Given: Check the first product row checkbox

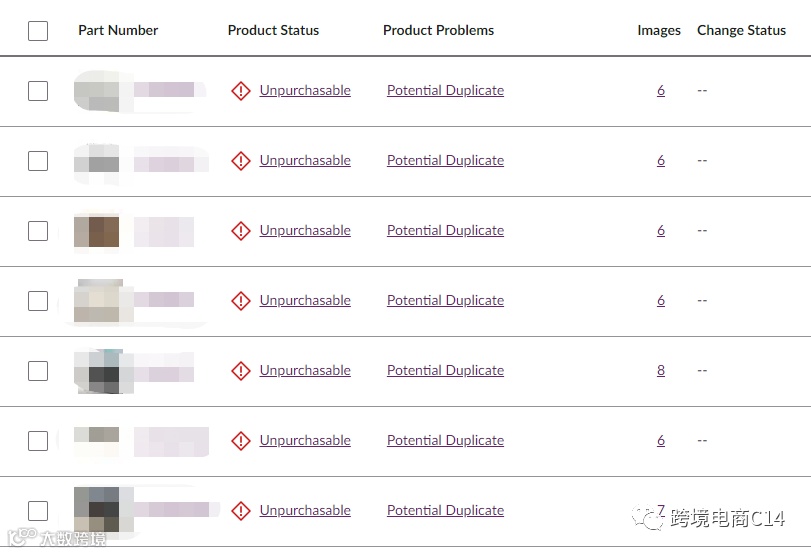Looking at the screenshot, I should pos(38,91).
